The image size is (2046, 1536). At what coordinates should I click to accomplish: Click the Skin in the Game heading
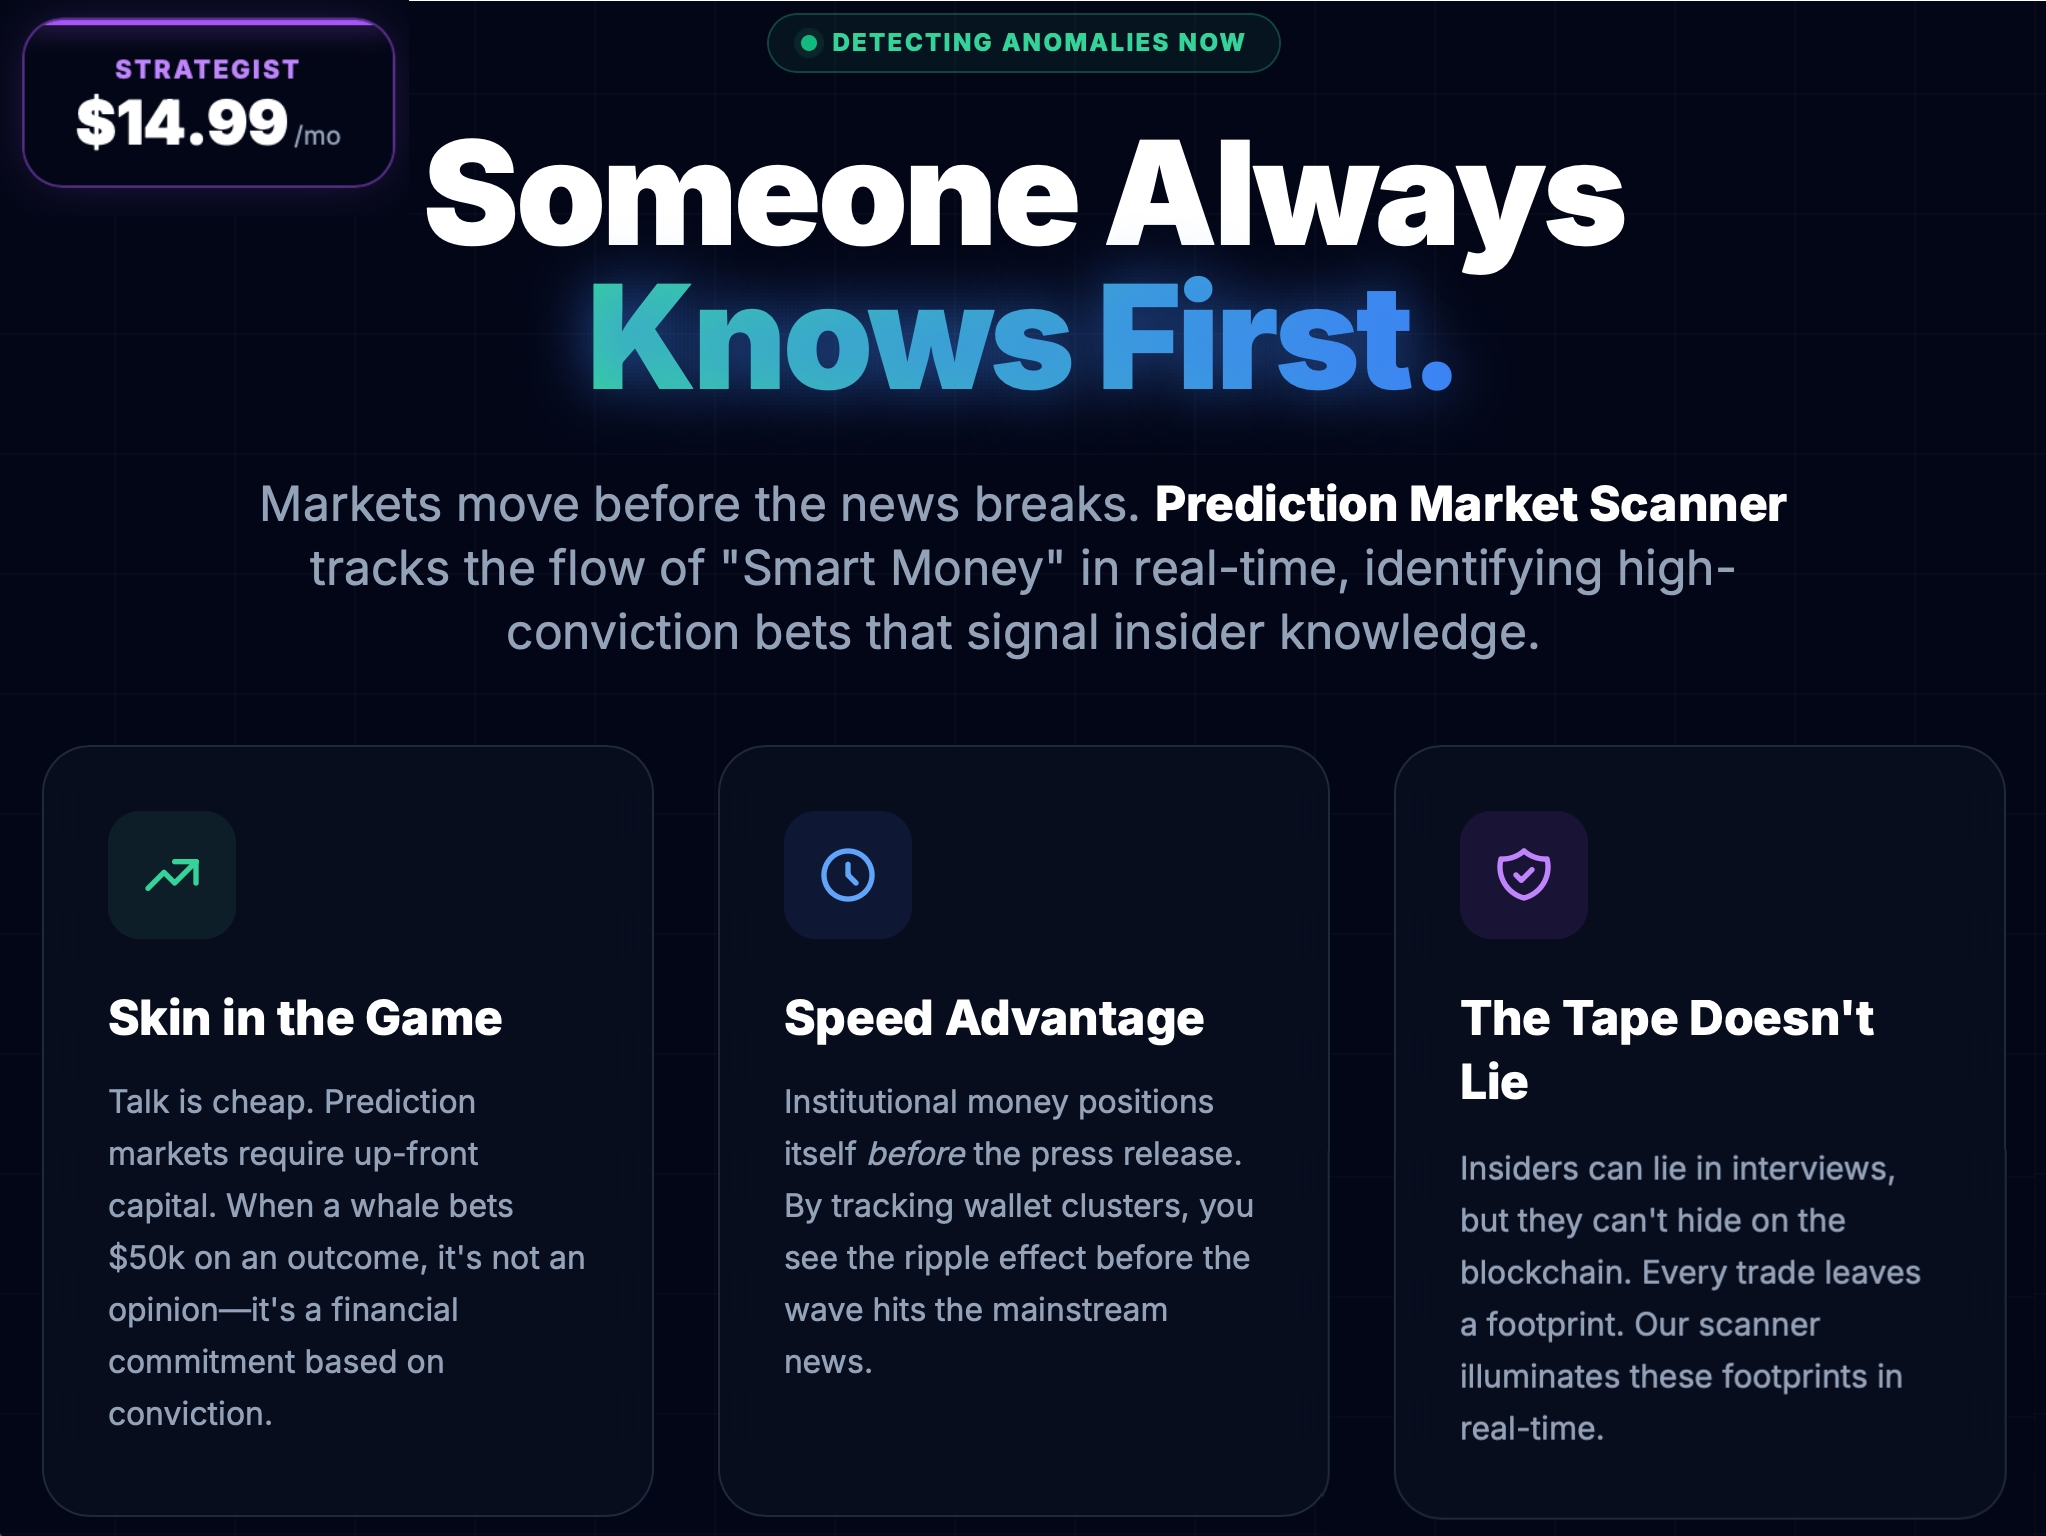click(x=305, y=1018)
